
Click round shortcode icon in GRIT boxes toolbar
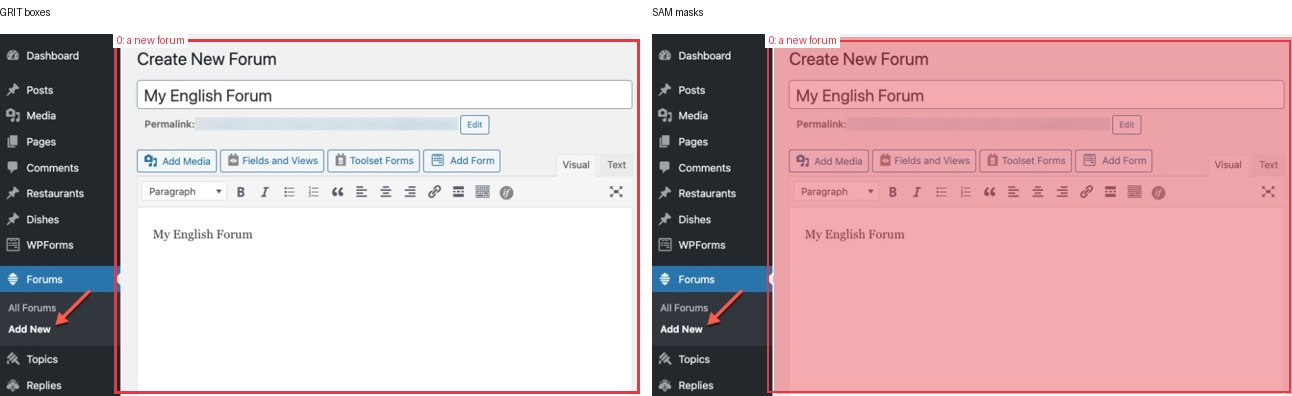pyautogui.click(x=506, y=192)
